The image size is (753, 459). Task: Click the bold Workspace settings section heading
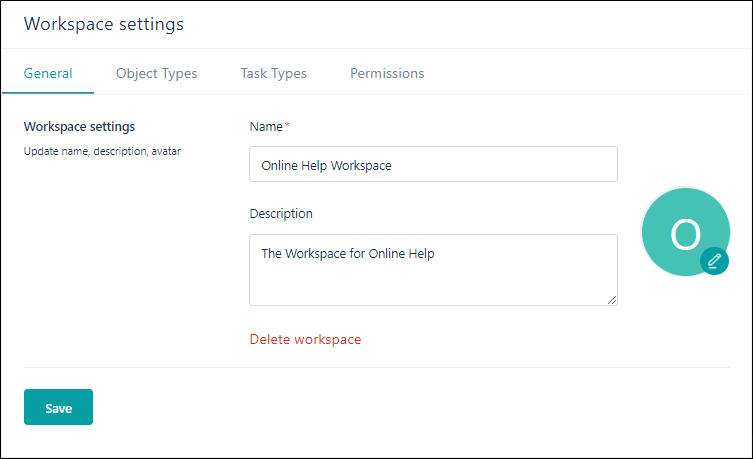79,127
